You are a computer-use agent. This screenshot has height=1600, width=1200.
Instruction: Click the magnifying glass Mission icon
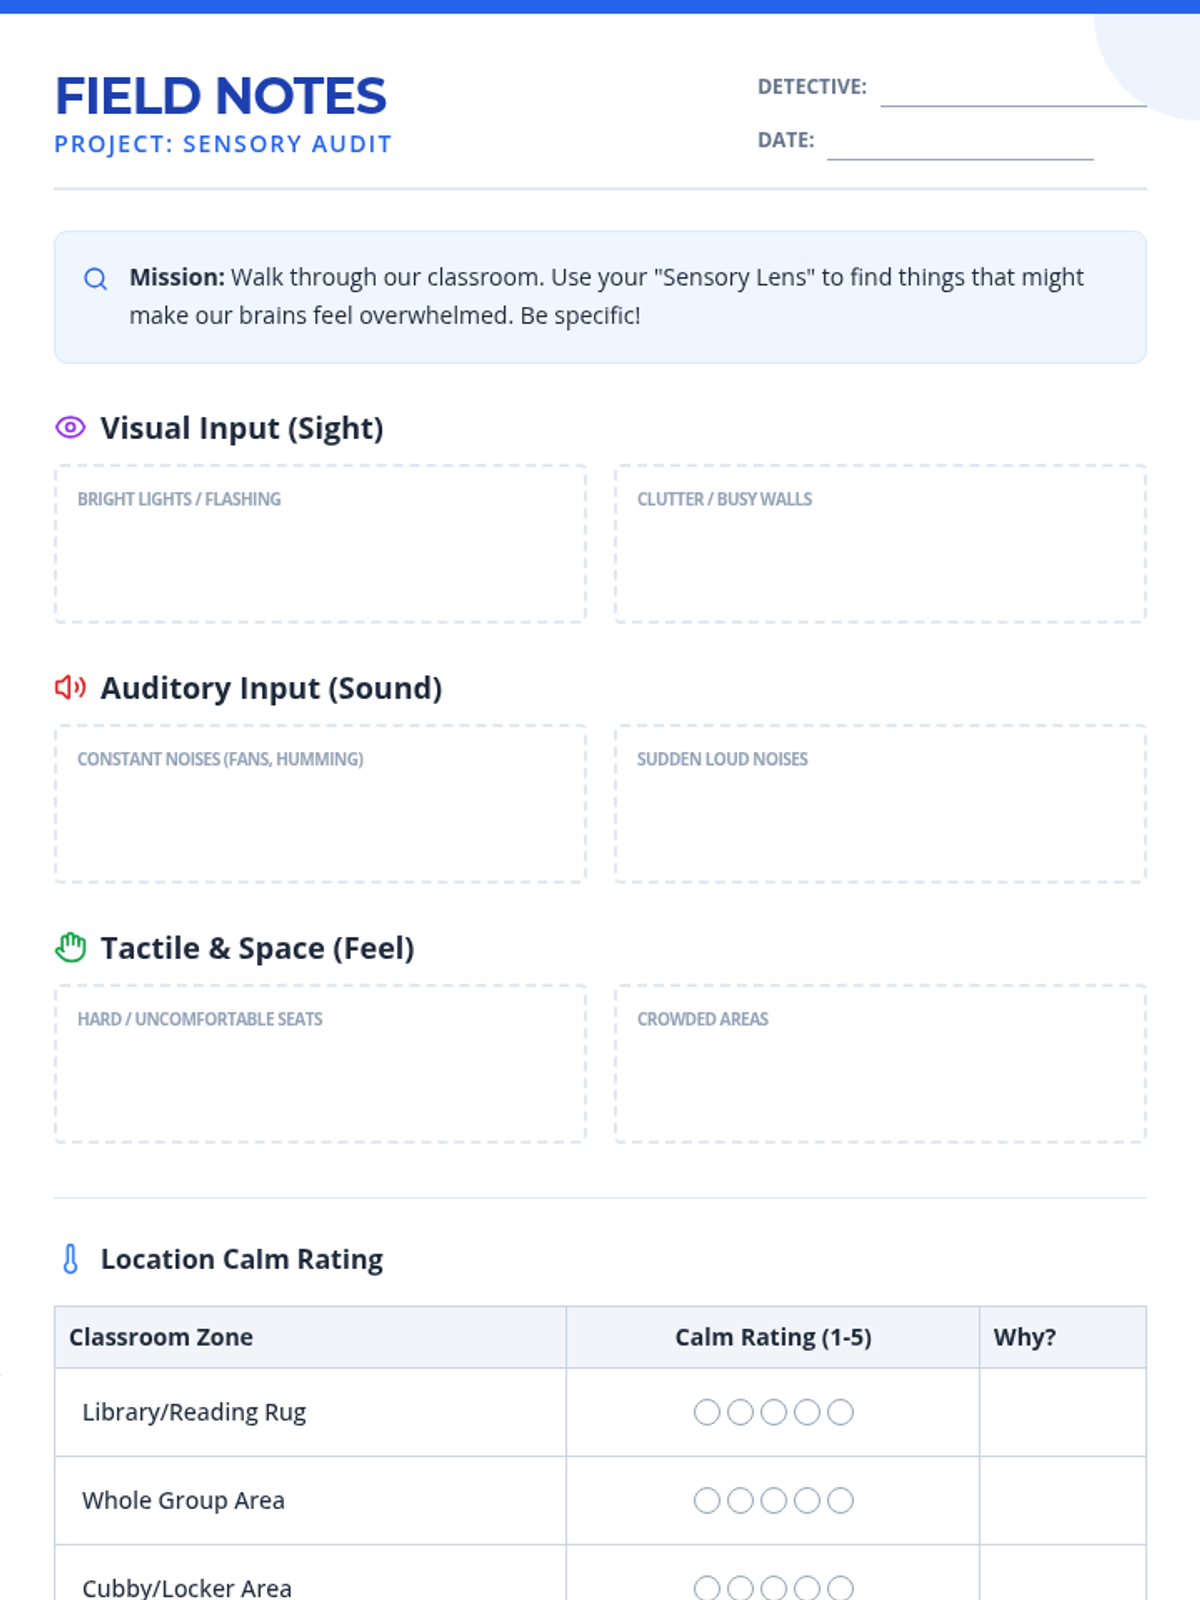(95, 279)
